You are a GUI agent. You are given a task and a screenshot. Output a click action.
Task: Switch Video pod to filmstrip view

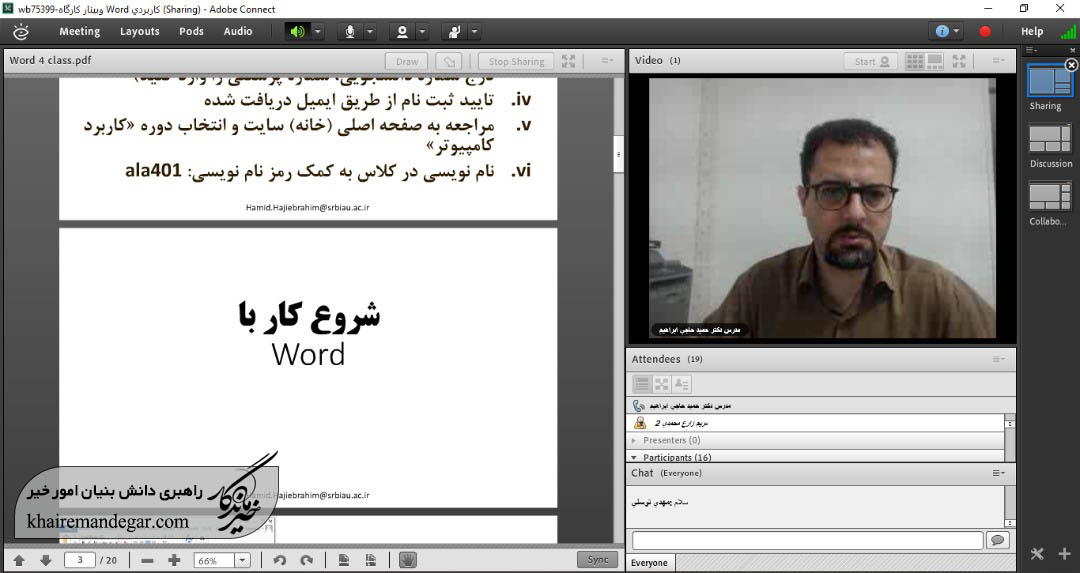(x=935, y=61)
